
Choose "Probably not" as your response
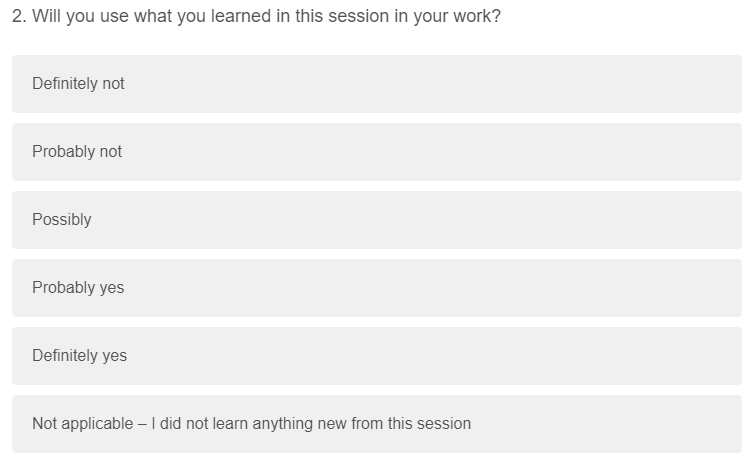point(377,152)
